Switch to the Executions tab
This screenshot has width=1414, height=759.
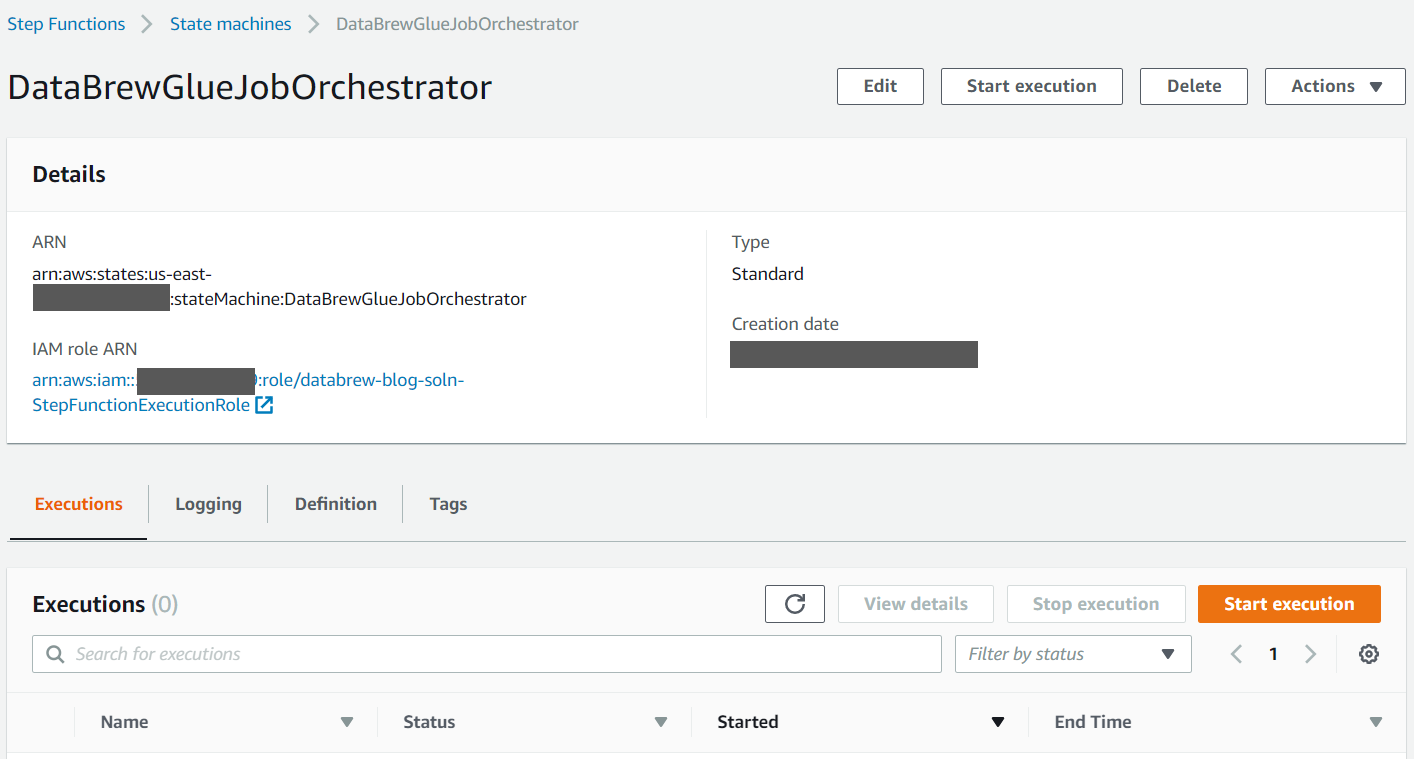point(78,504)
